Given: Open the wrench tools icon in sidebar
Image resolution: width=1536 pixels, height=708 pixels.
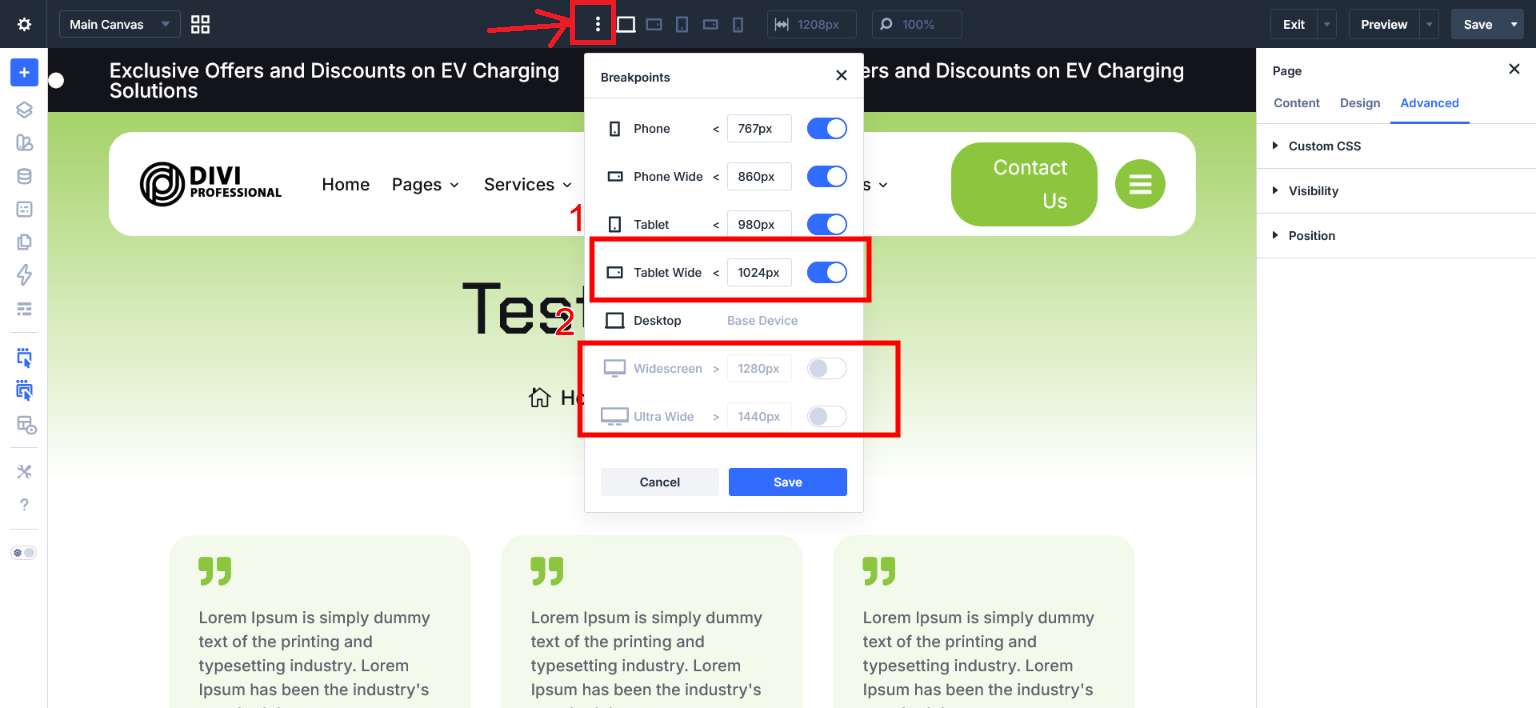Looking at the screenshot, I should [24, 471].
